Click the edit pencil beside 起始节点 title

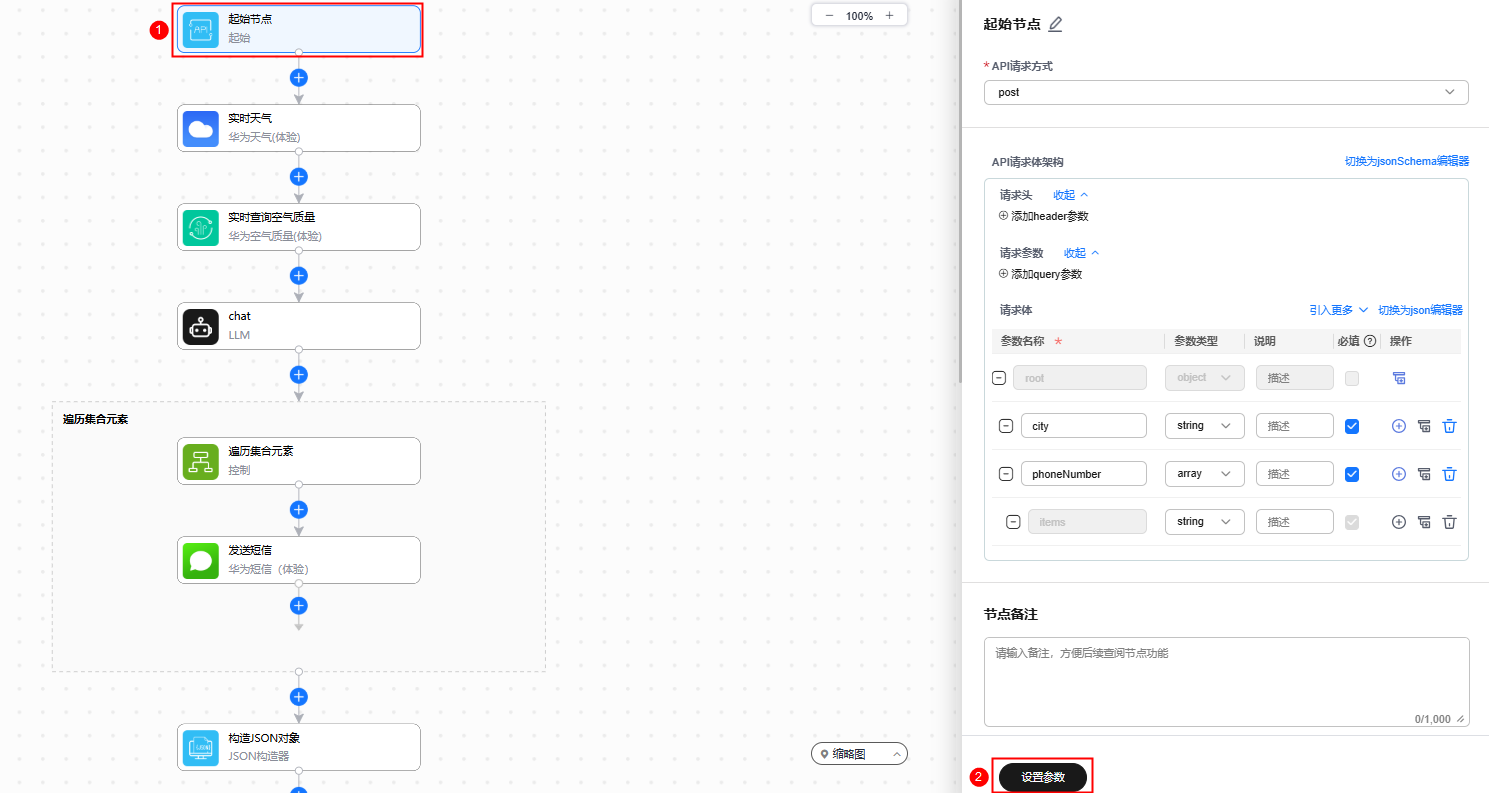1055,24
